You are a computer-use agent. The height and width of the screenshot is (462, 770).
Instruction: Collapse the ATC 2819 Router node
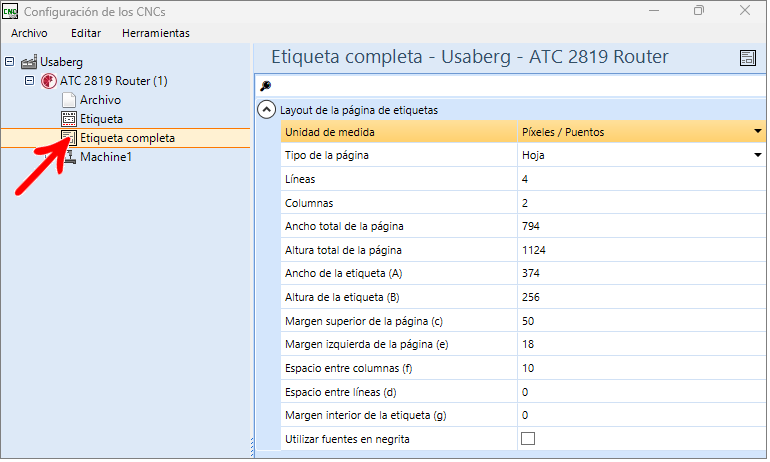point(29,81)
